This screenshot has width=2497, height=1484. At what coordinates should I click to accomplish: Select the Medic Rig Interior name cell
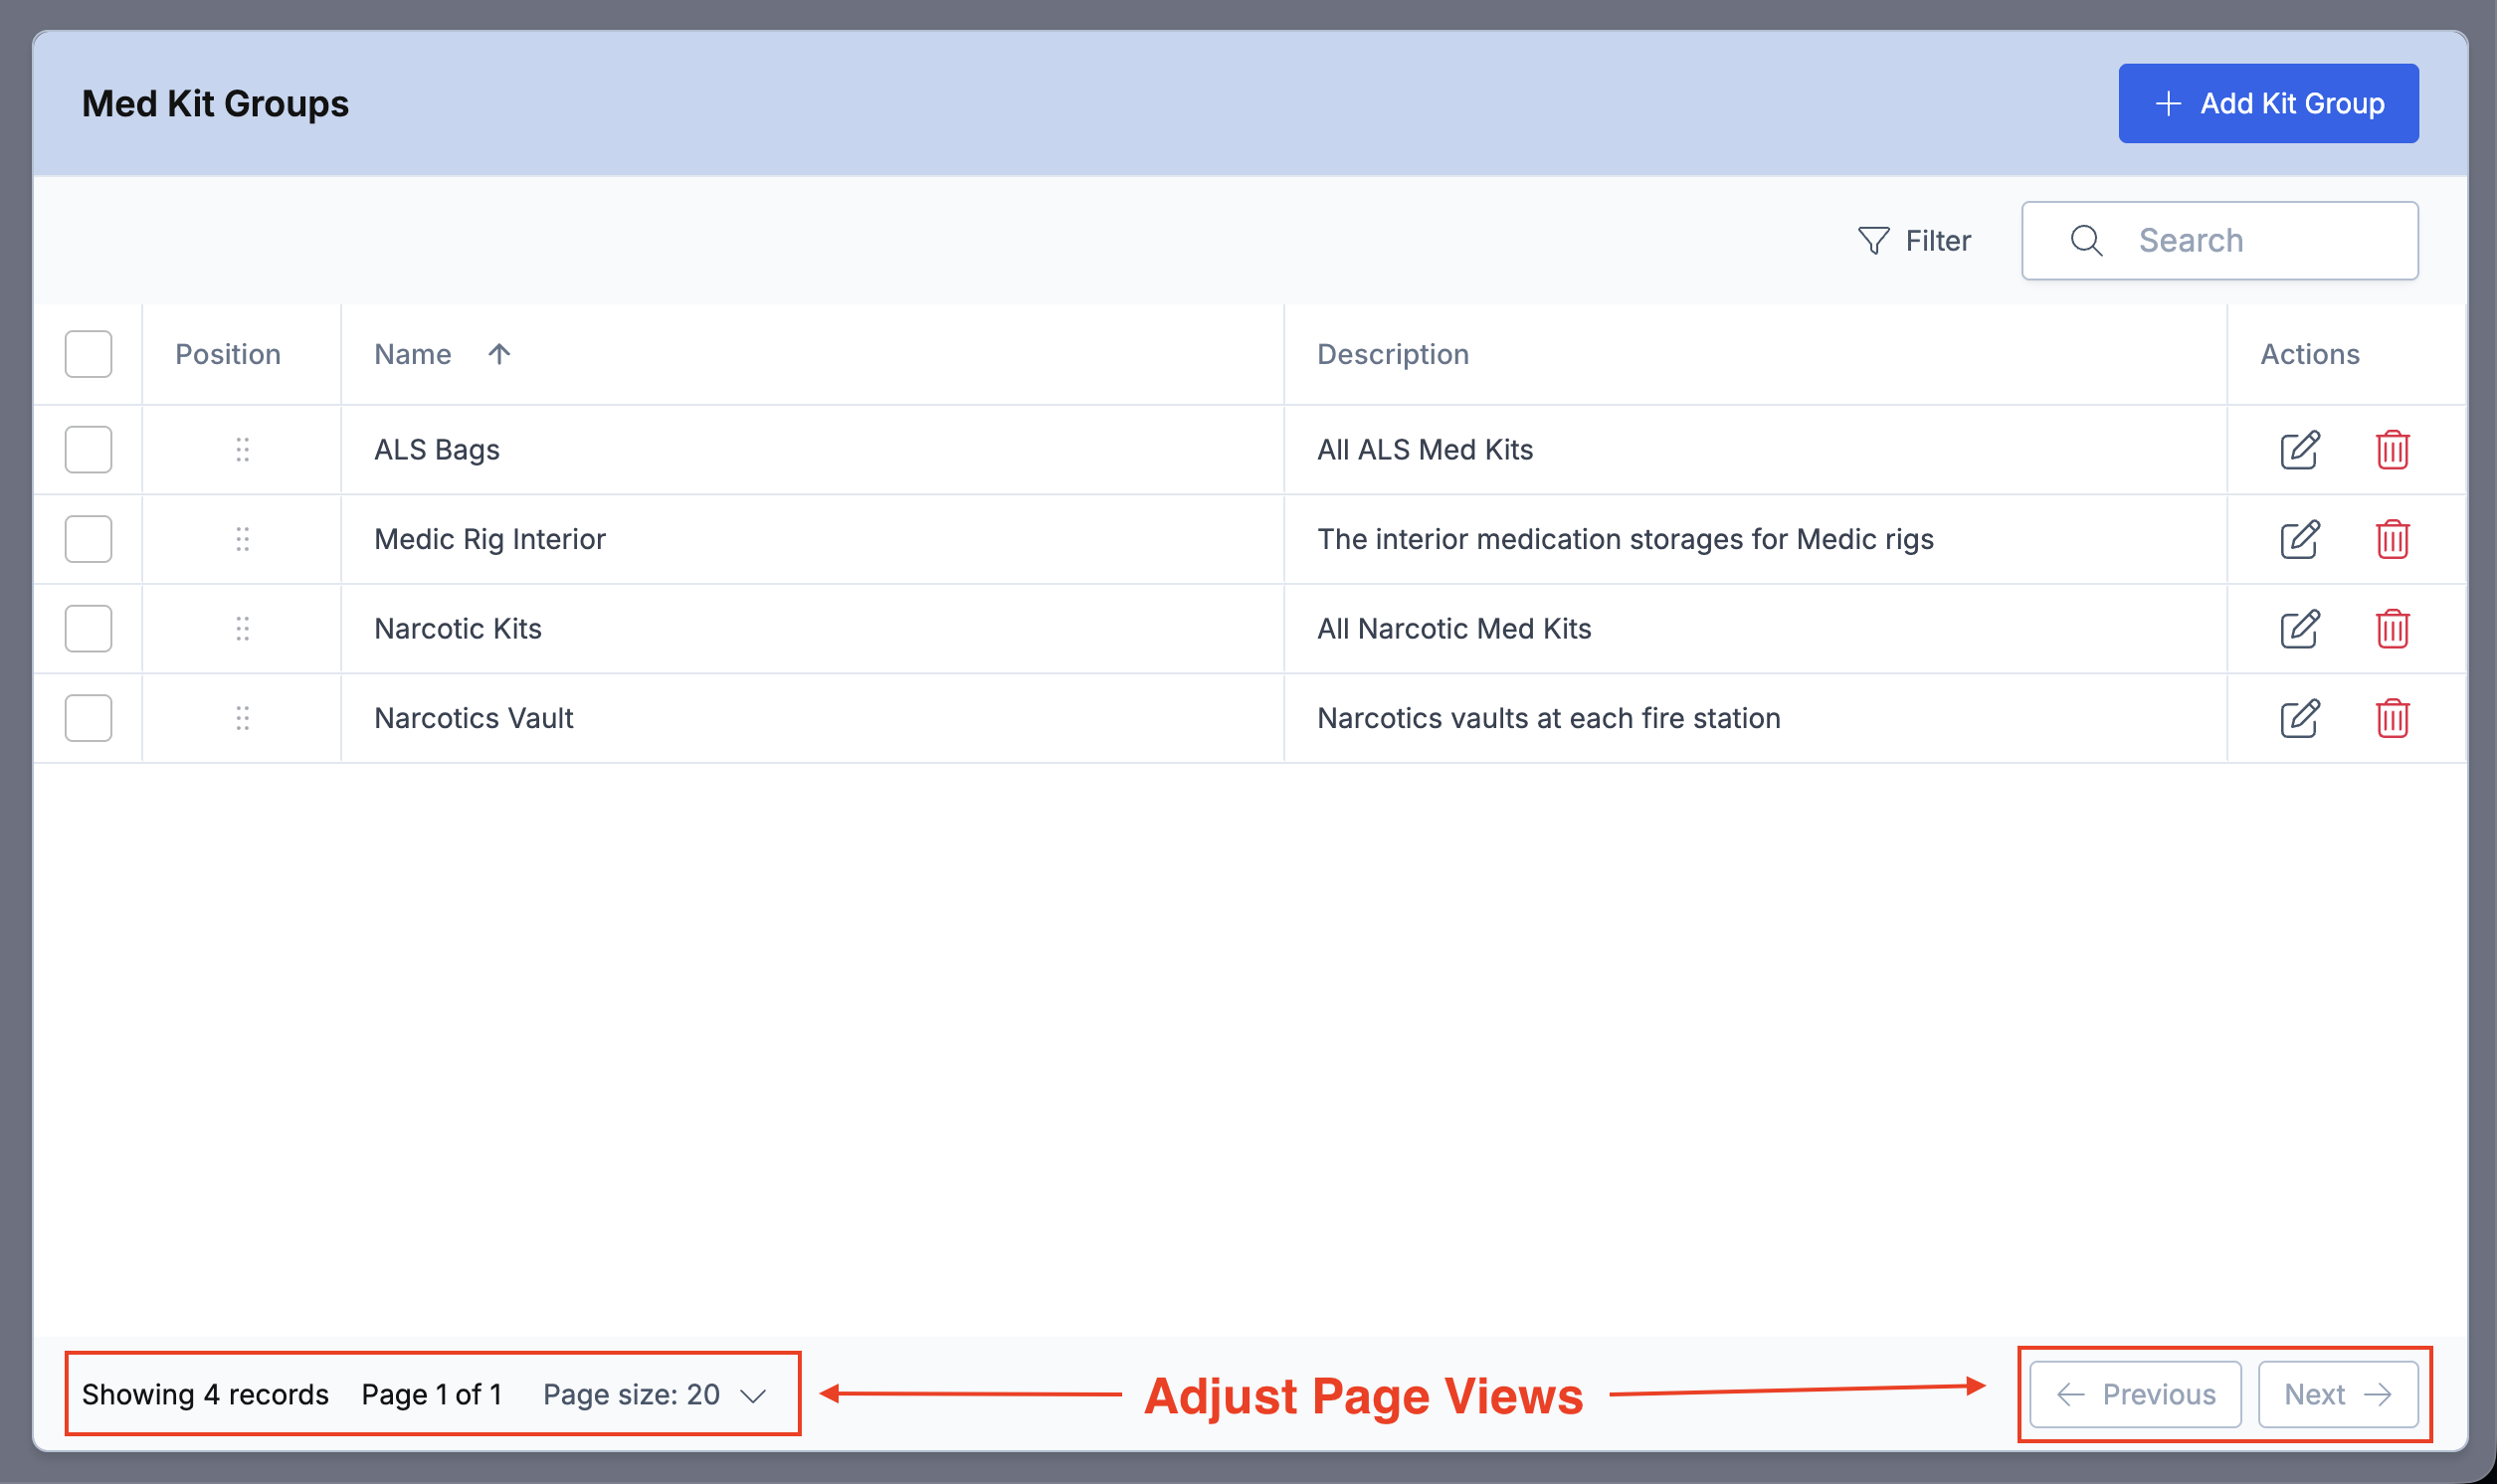tap(490, 539)
